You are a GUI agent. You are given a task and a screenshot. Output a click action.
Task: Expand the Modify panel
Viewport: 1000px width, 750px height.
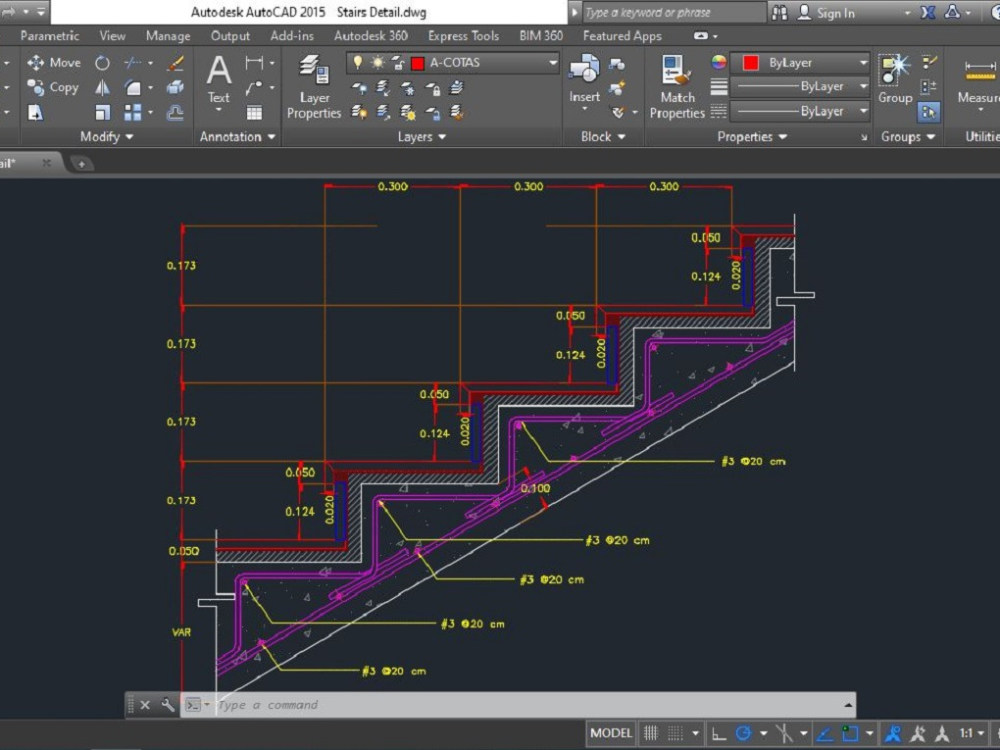[106, 137]
